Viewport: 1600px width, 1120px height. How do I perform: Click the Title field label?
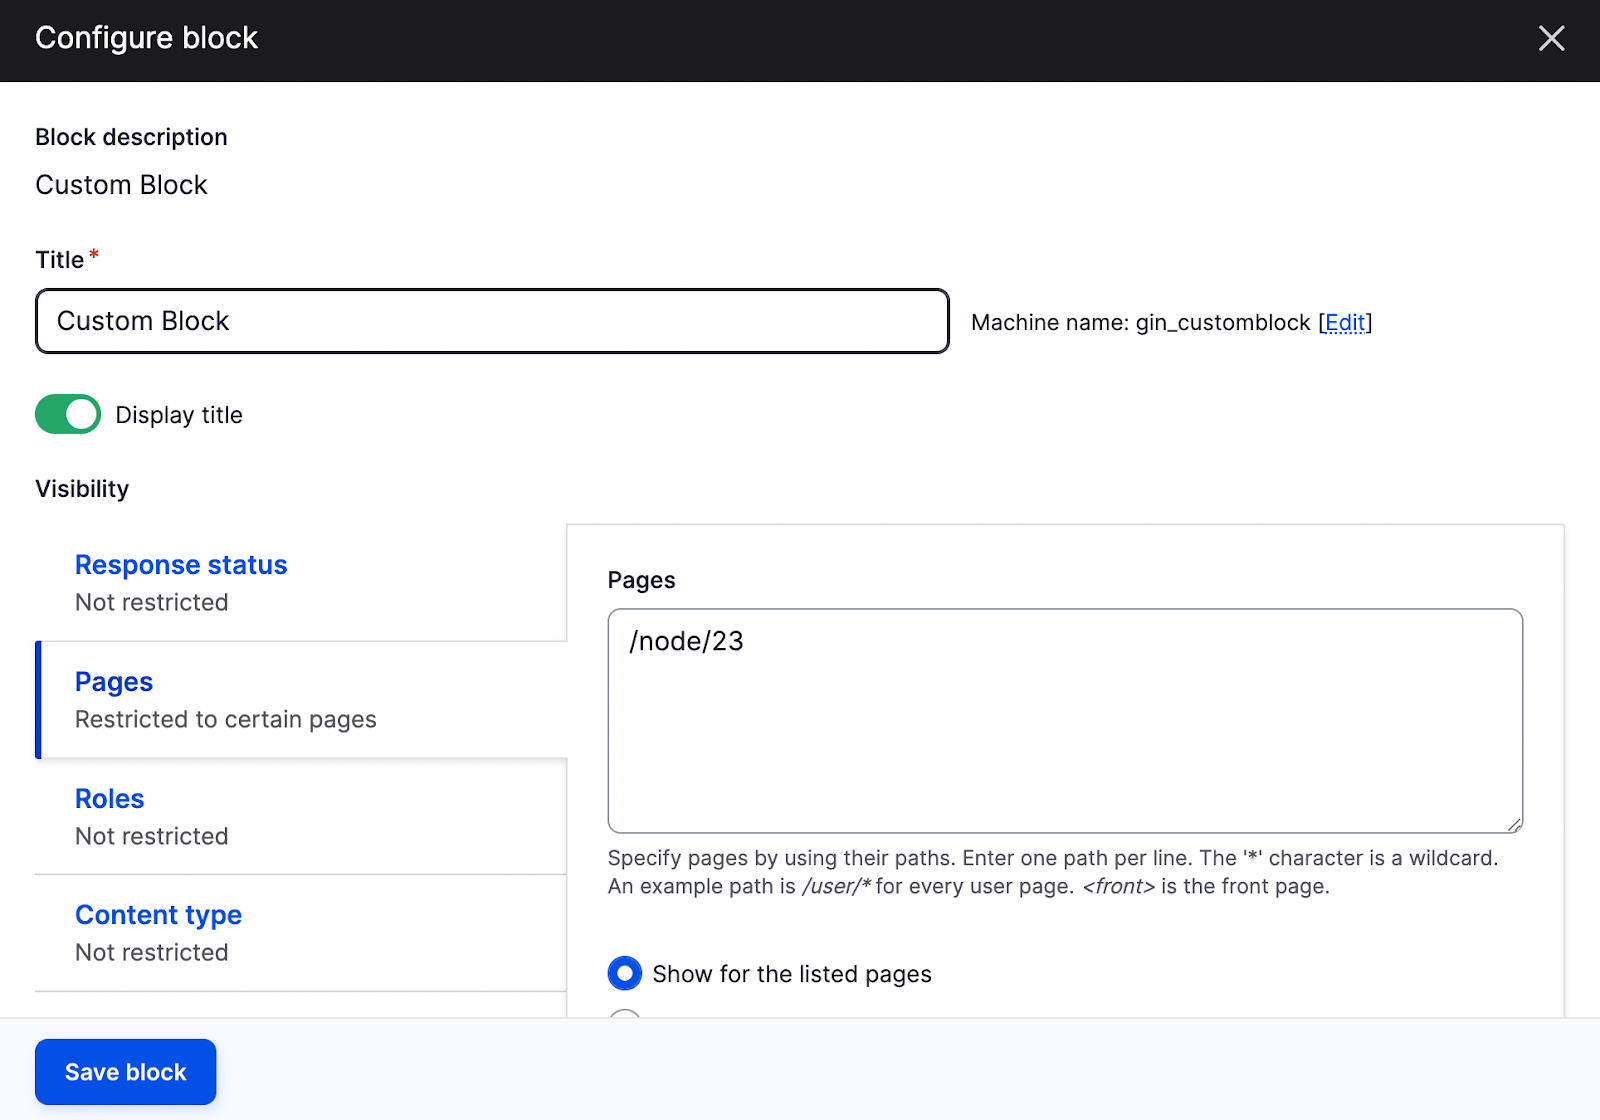60,260
